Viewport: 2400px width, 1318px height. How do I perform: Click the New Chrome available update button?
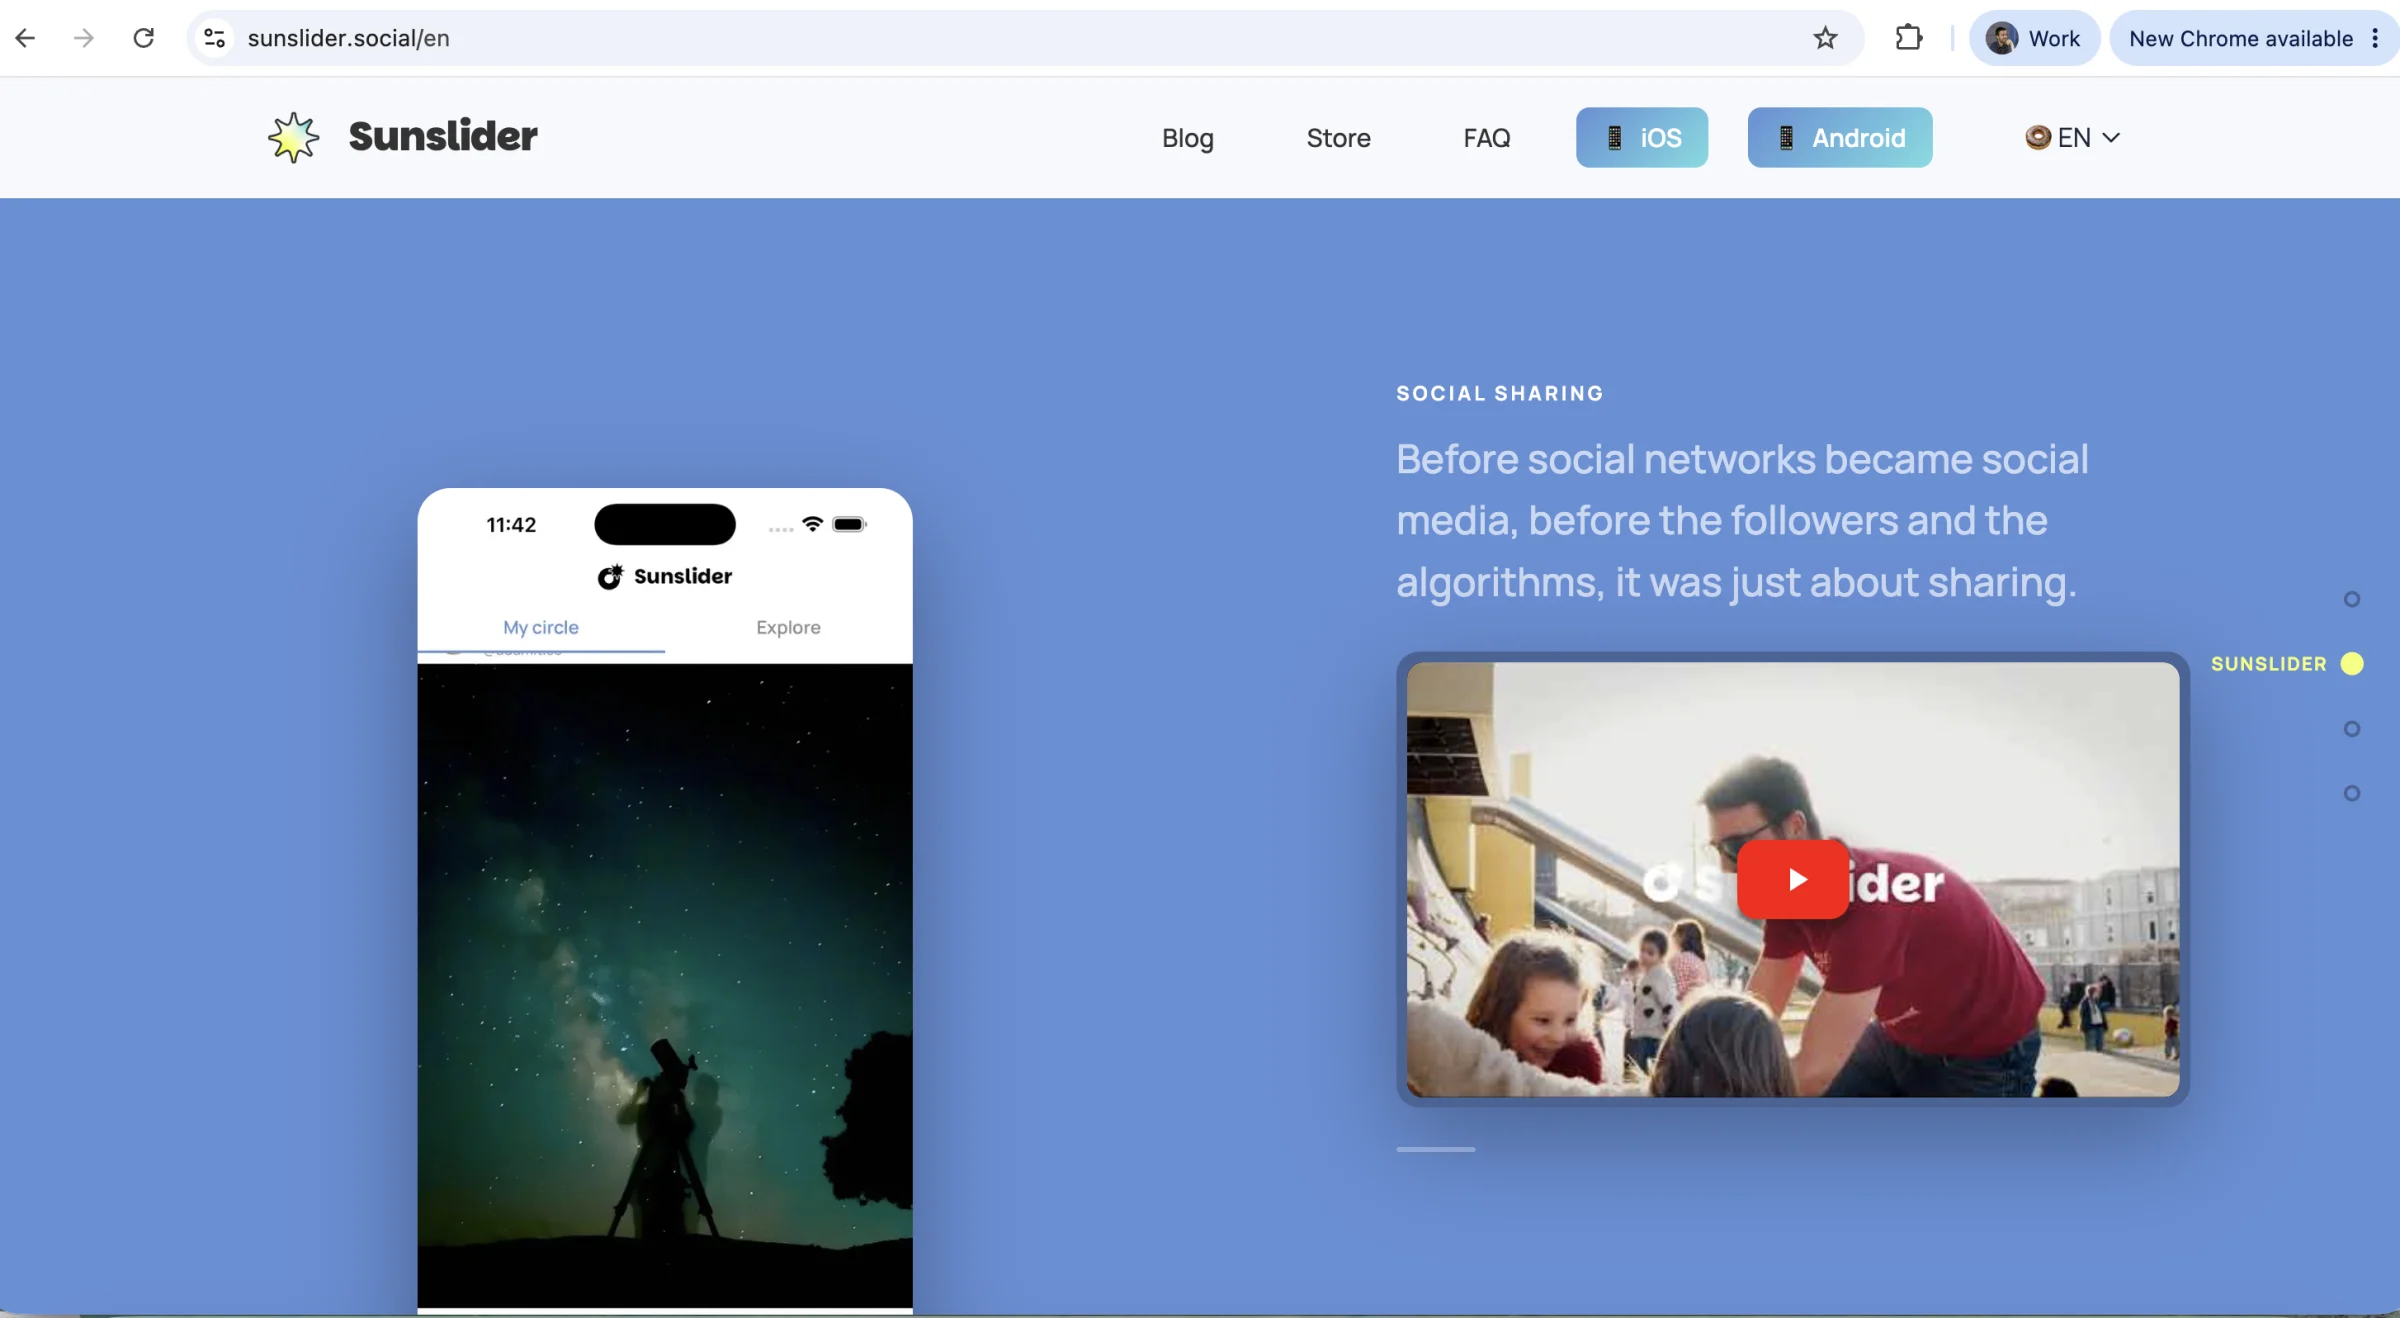(2240, 38)
